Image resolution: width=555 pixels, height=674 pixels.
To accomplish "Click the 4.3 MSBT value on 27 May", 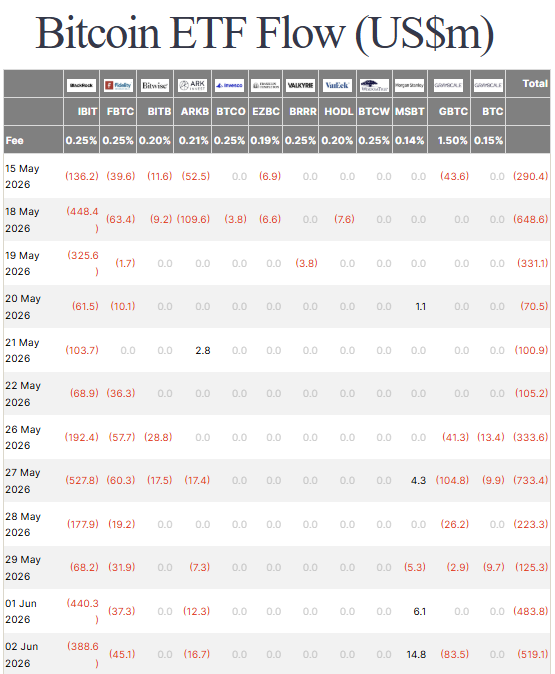I will click(x=418, y=481).
